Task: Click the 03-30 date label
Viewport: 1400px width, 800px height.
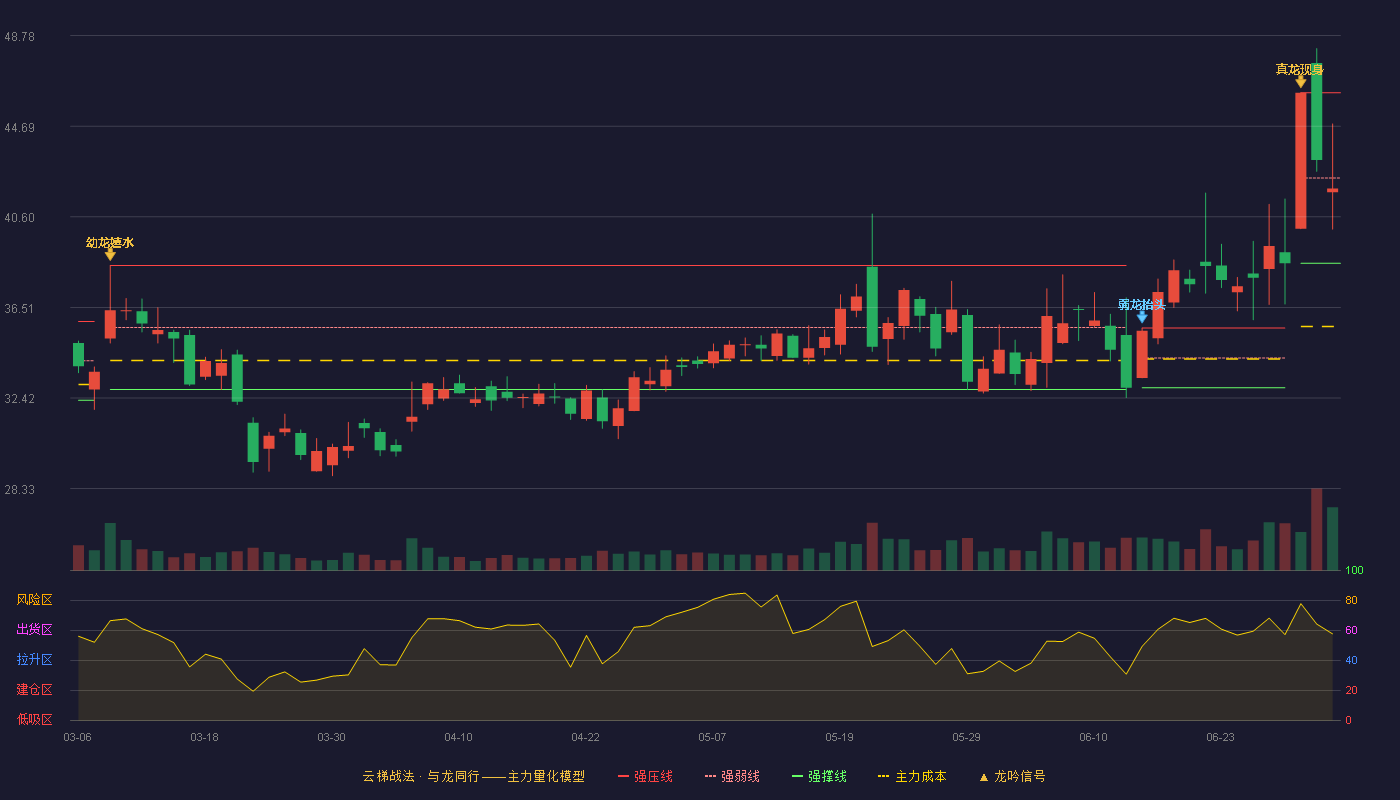Action: click(331, 737)
